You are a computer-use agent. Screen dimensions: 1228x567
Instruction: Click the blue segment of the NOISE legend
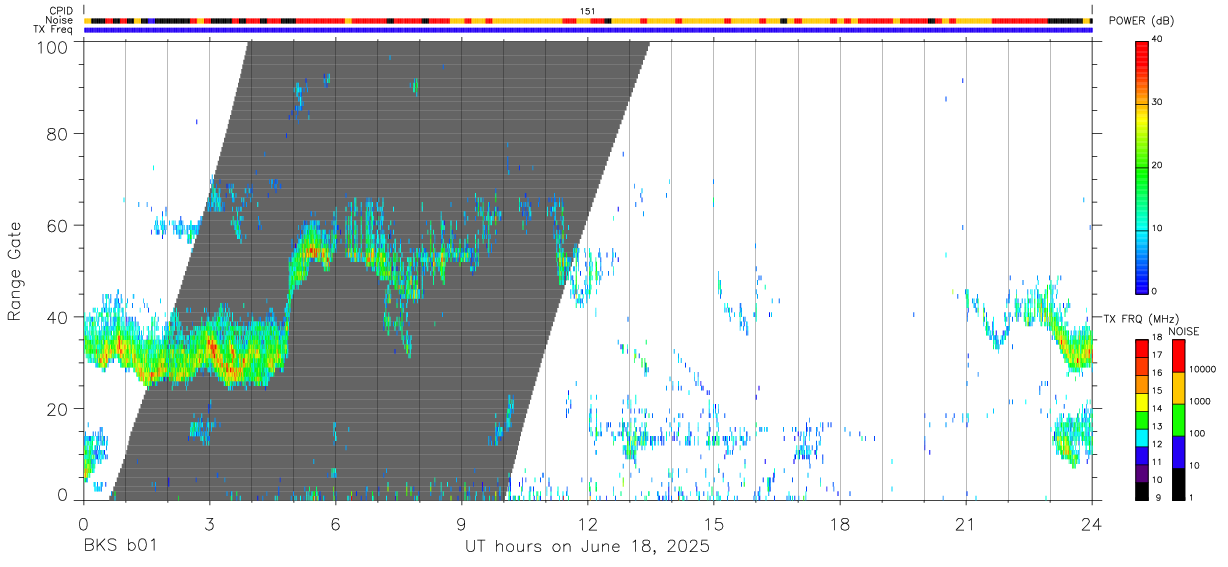[1179, 450]
